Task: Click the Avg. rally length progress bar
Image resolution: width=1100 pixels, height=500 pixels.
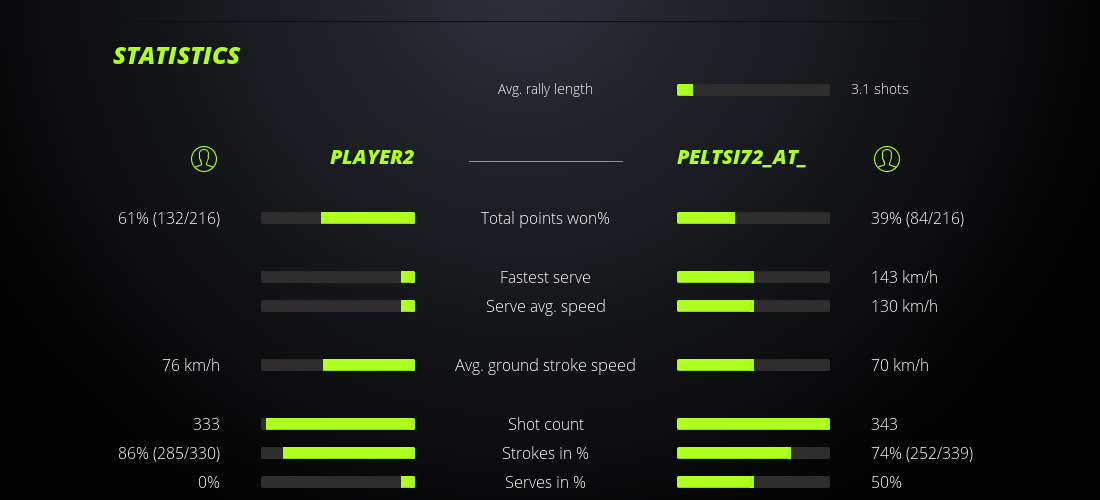Action: [753, 90]
